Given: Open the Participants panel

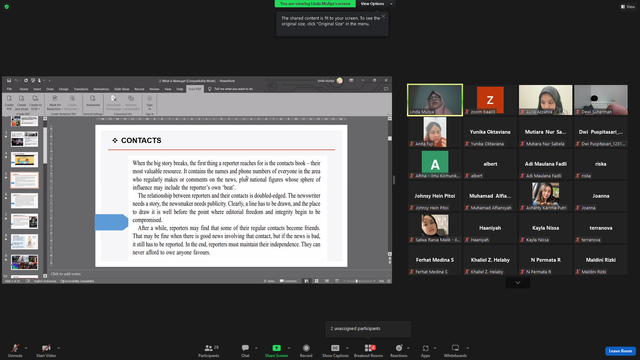Looking at the screenshot, I should (x=209, y=350).
